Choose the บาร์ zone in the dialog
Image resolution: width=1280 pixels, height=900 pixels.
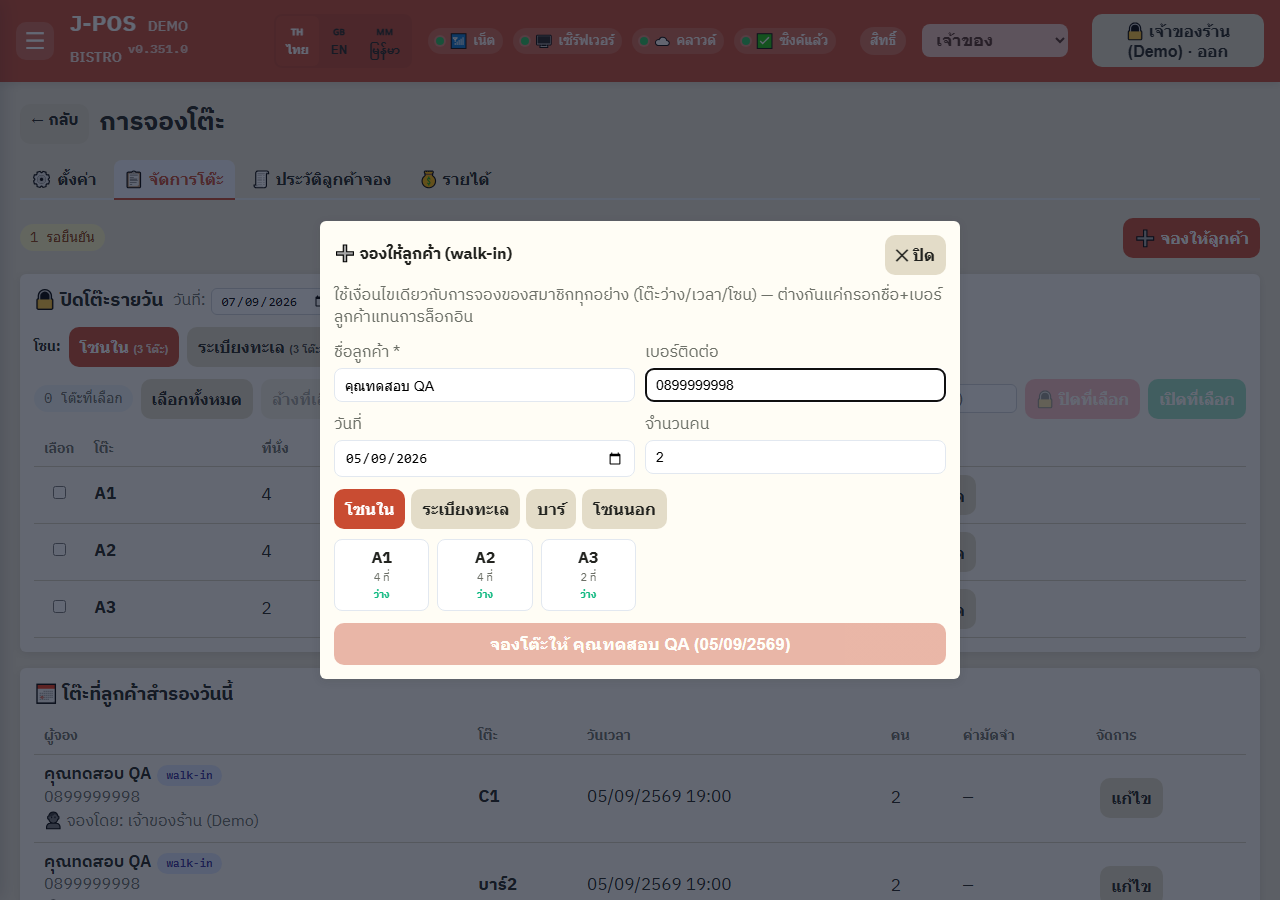[x=551, y=509]
